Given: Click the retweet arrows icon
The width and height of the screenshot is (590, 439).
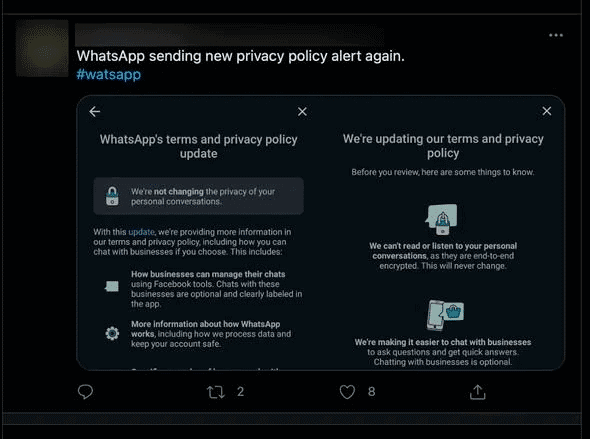Looking at the screenshot, I should click(x=216, y=392).
